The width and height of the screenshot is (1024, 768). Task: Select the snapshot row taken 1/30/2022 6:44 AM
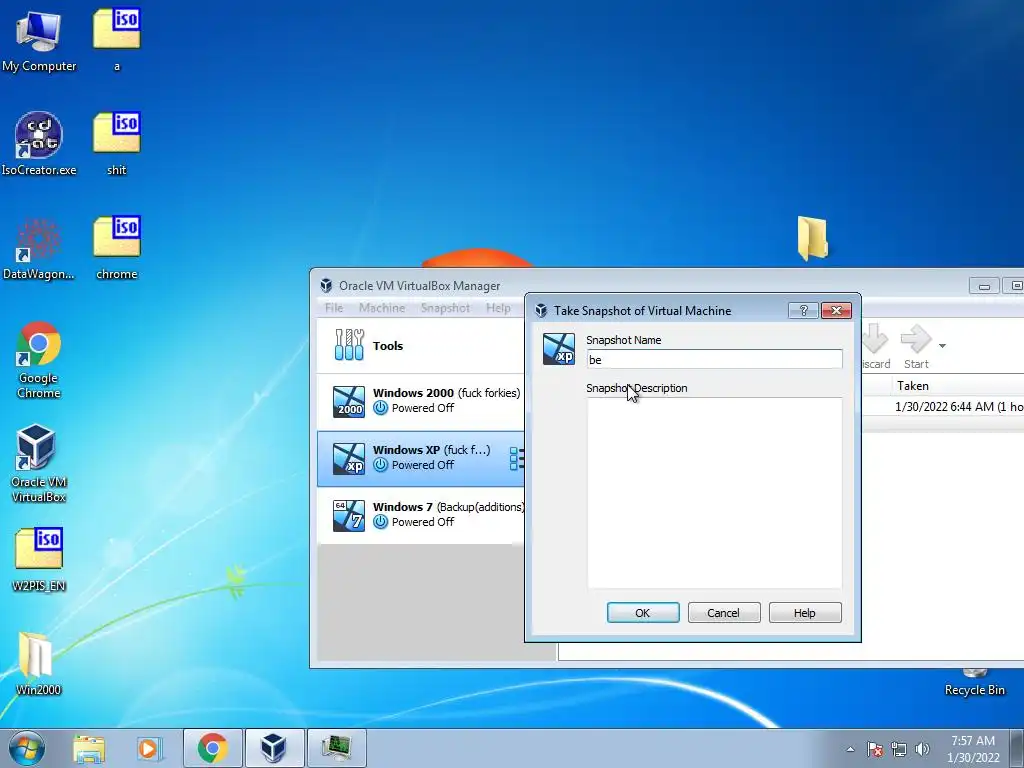click(943, 406)
